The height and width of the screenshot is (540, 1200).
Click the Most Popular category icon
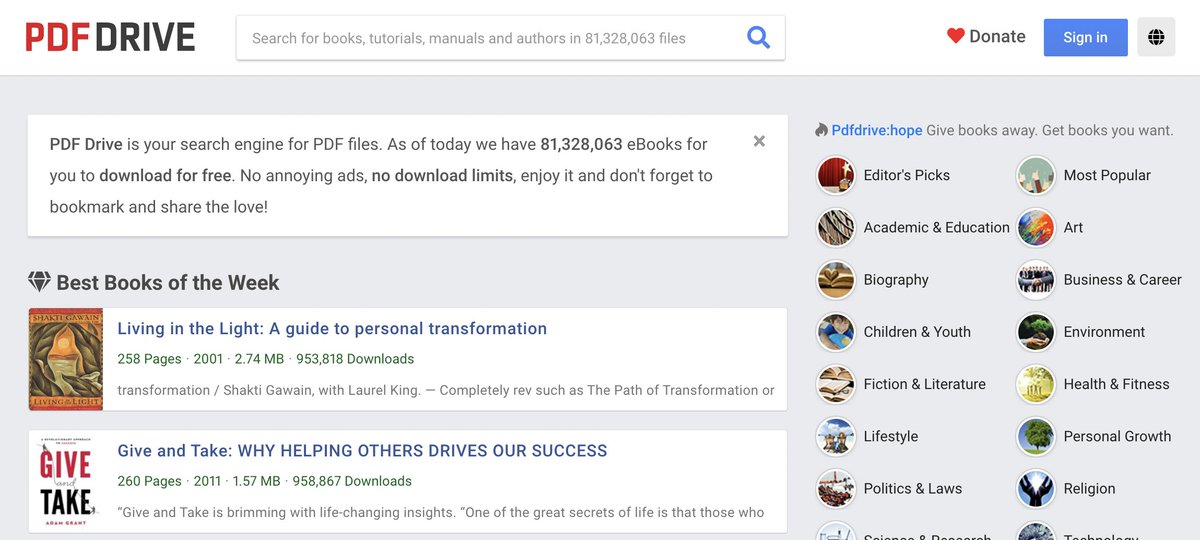tap(1036, 175)
